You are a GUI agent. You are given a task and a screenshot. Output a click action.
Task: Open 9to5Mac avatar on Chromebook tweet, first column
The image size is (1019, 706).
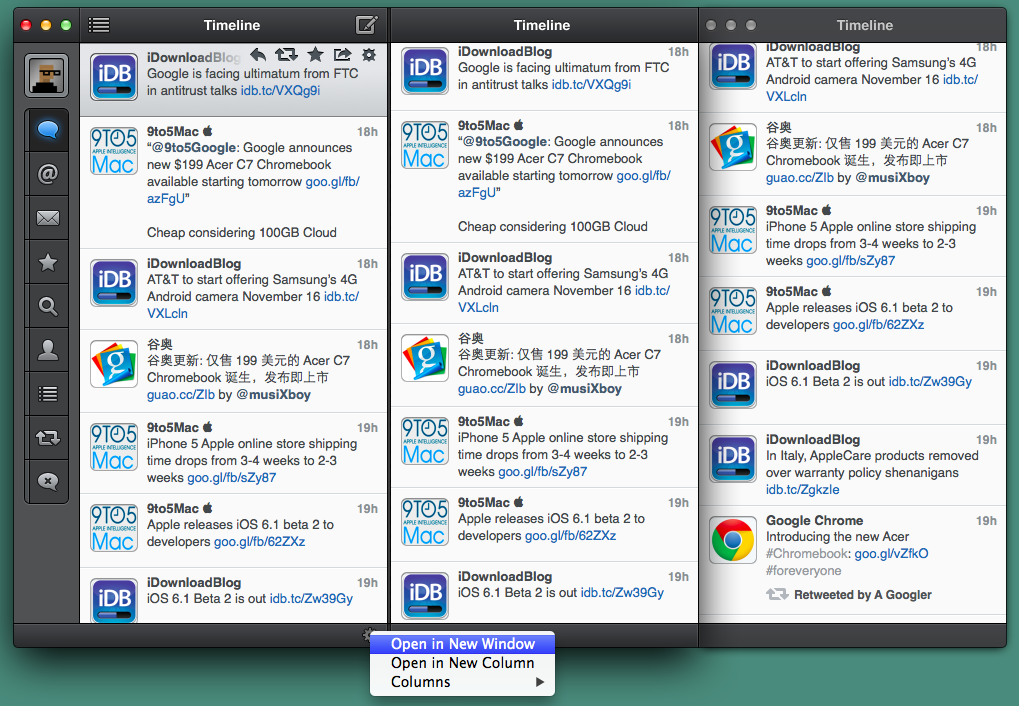point(114,151)
